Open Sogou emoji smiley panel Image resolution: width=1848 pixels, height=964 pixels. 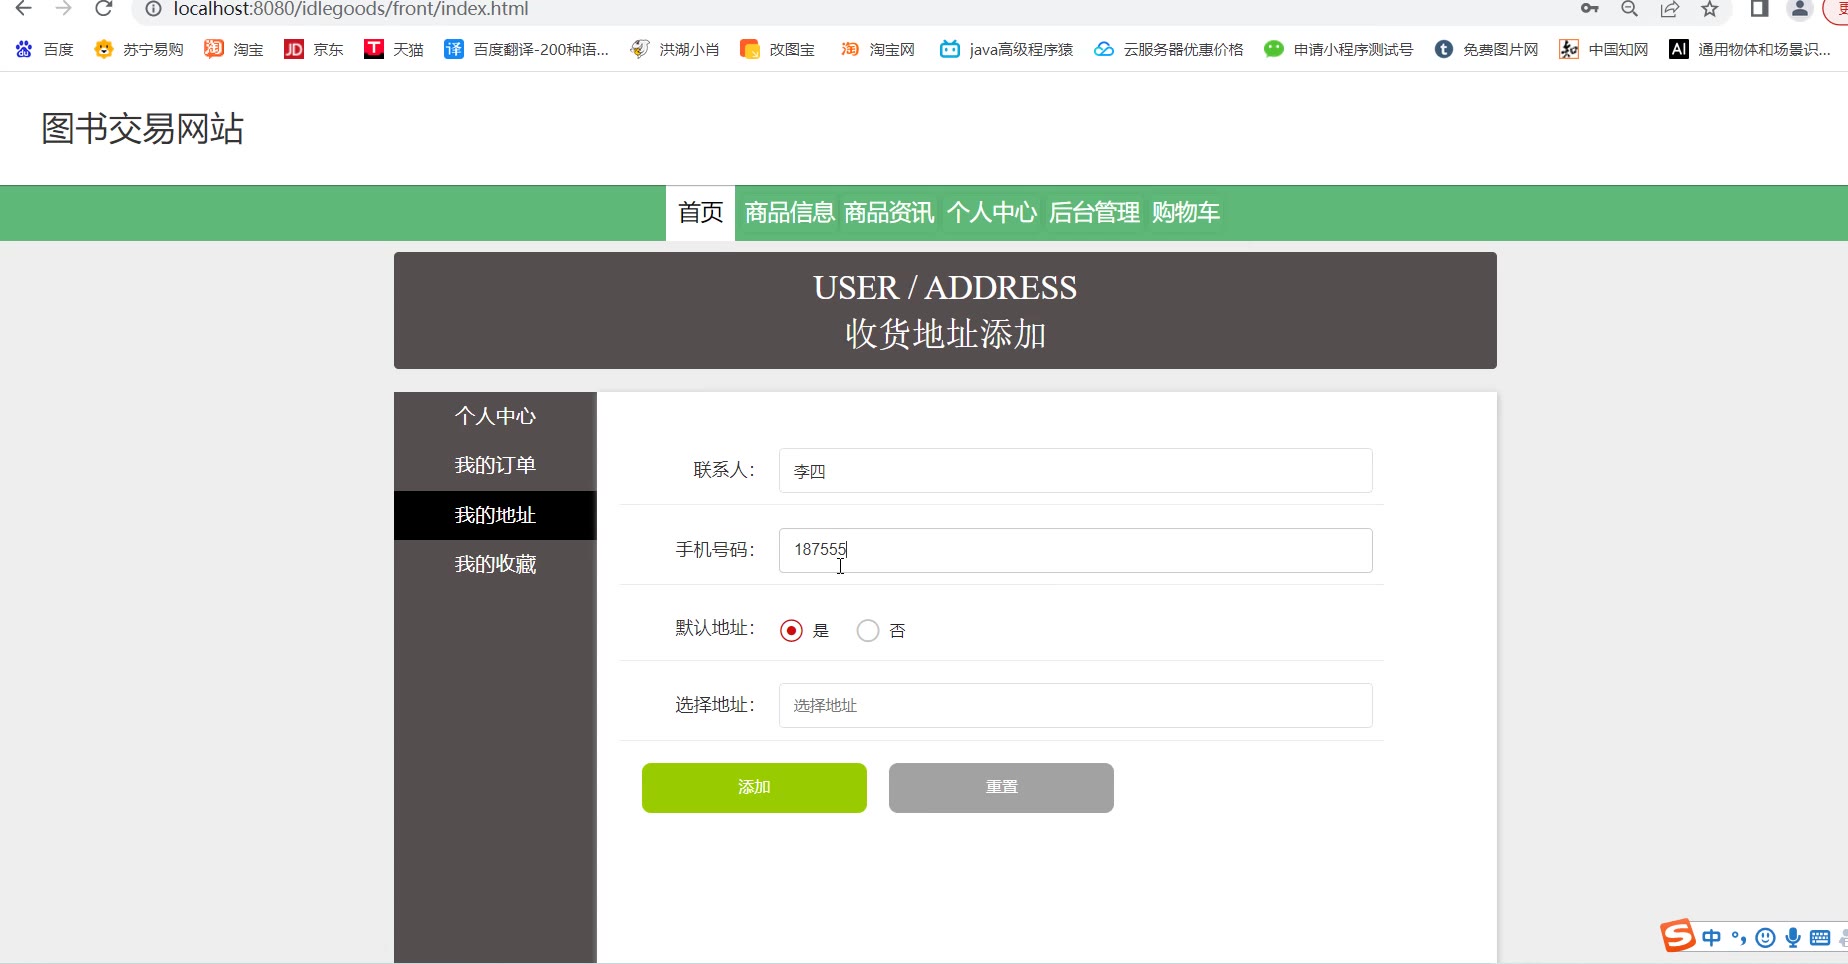(1766, 938)
